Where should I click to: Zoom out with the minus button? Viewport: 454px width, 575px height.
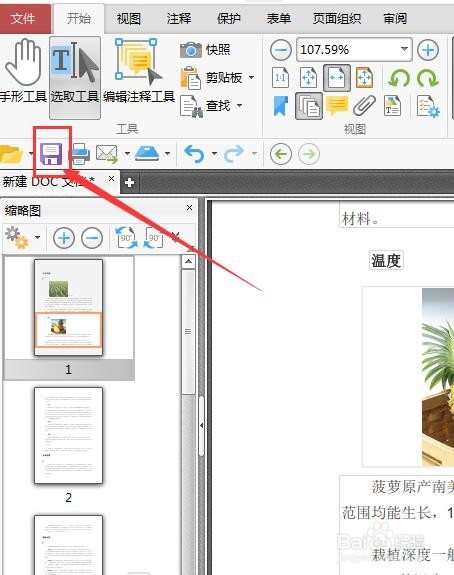(281, 50)
